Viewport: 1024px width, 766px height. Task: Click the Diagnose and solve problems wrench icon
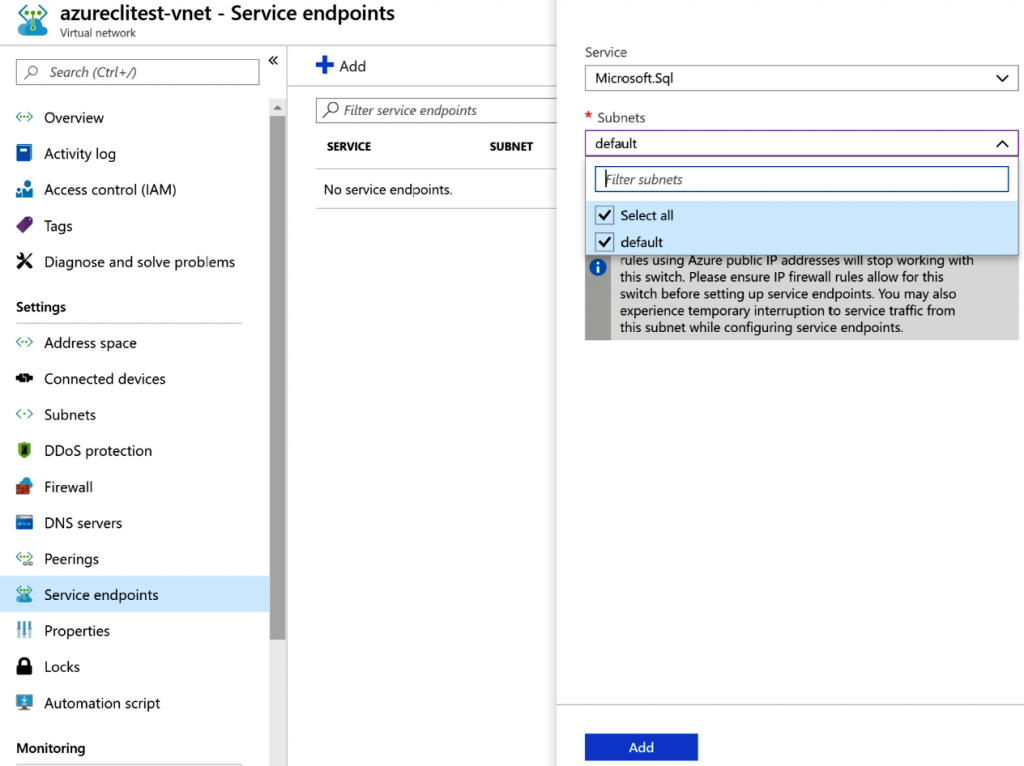[x=25, y=262]
